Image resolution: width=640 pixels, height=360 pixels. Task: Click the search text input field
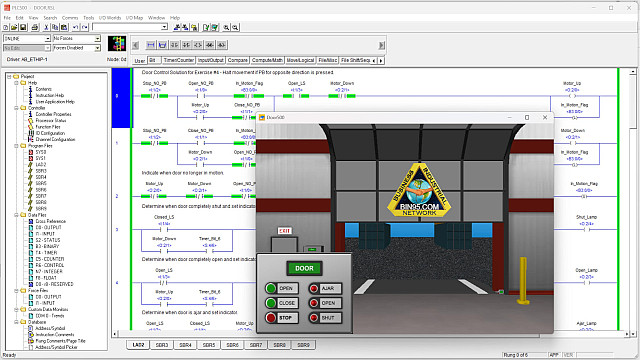click(127, 27)
